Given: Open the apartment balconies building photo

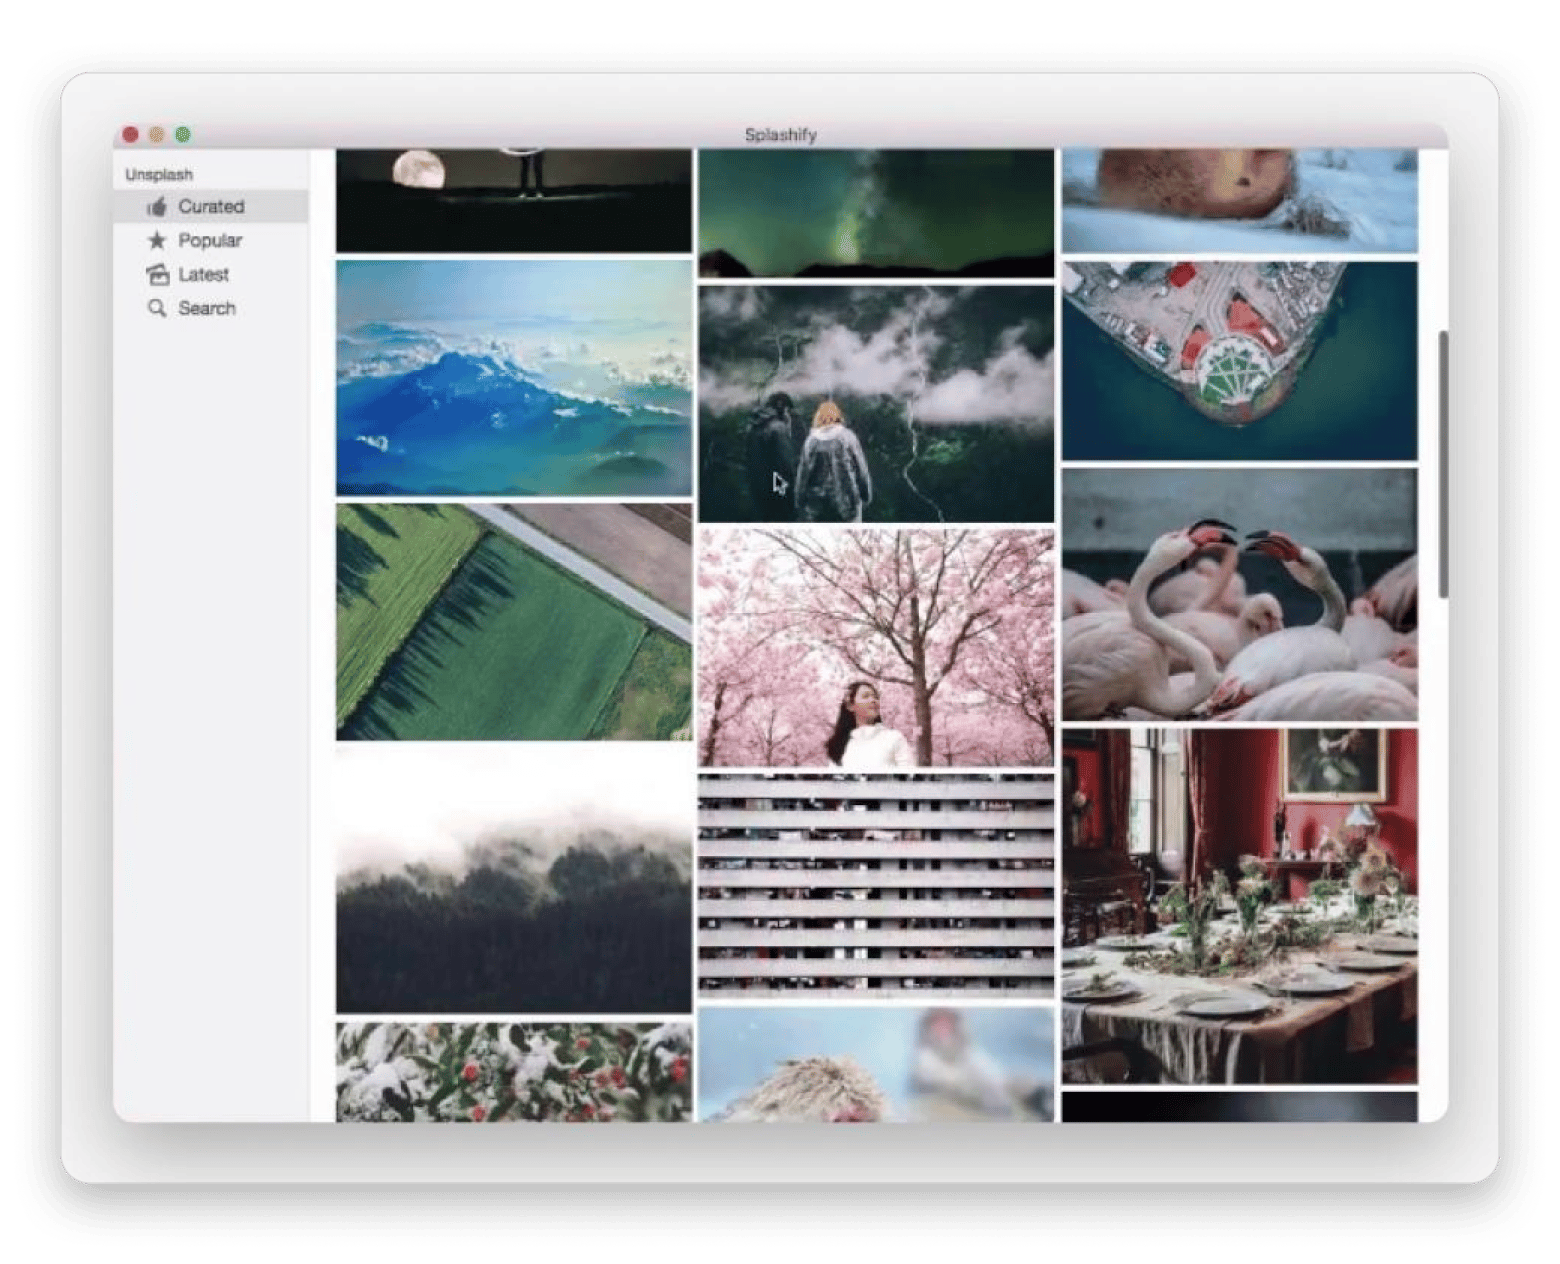Looking at the screenshot, I should click(x=876, y=885).
